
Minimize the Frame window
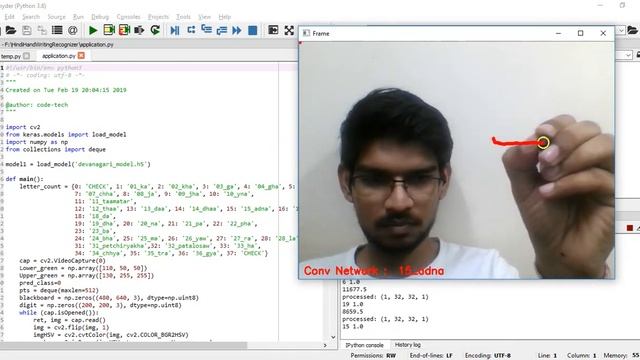click(558, 33)
